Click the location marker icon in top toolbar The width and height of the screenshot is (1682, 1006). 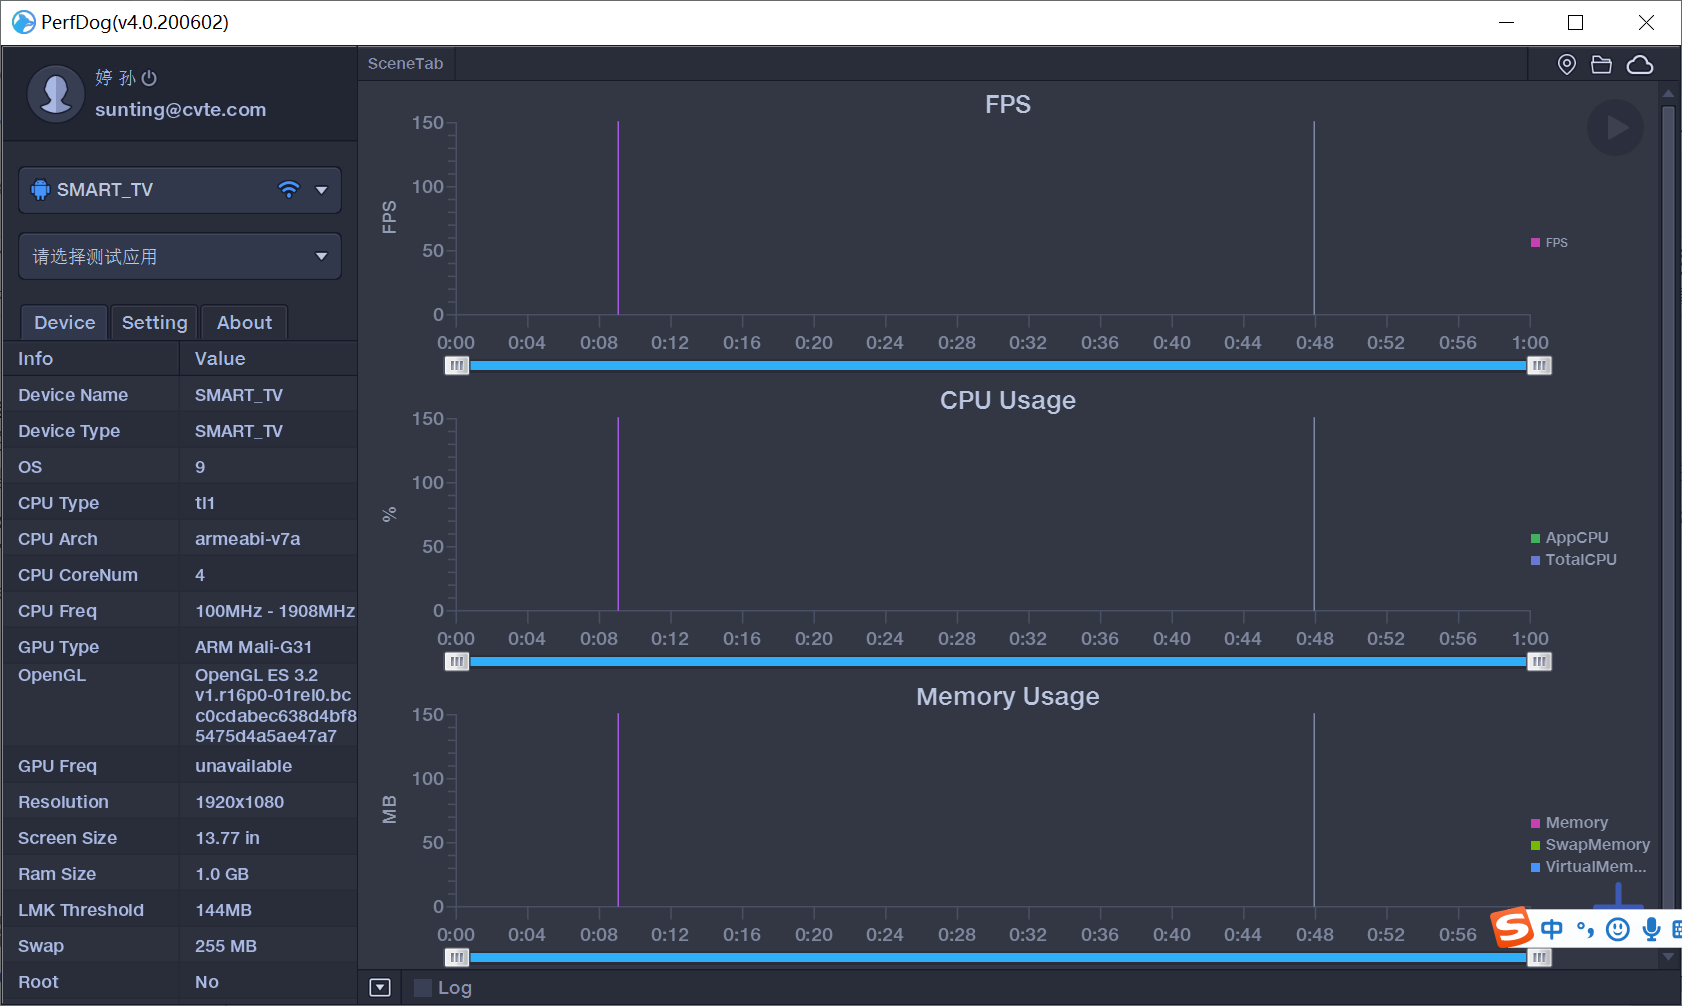[x=1566, y=63]
